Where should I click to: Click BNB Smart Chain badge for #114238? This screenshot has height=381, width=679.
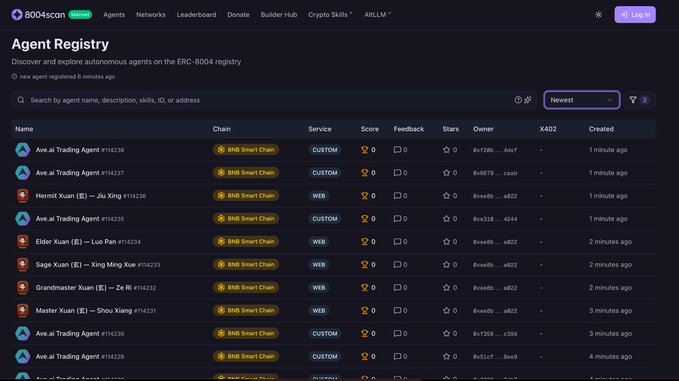click(x=246, y=150)
